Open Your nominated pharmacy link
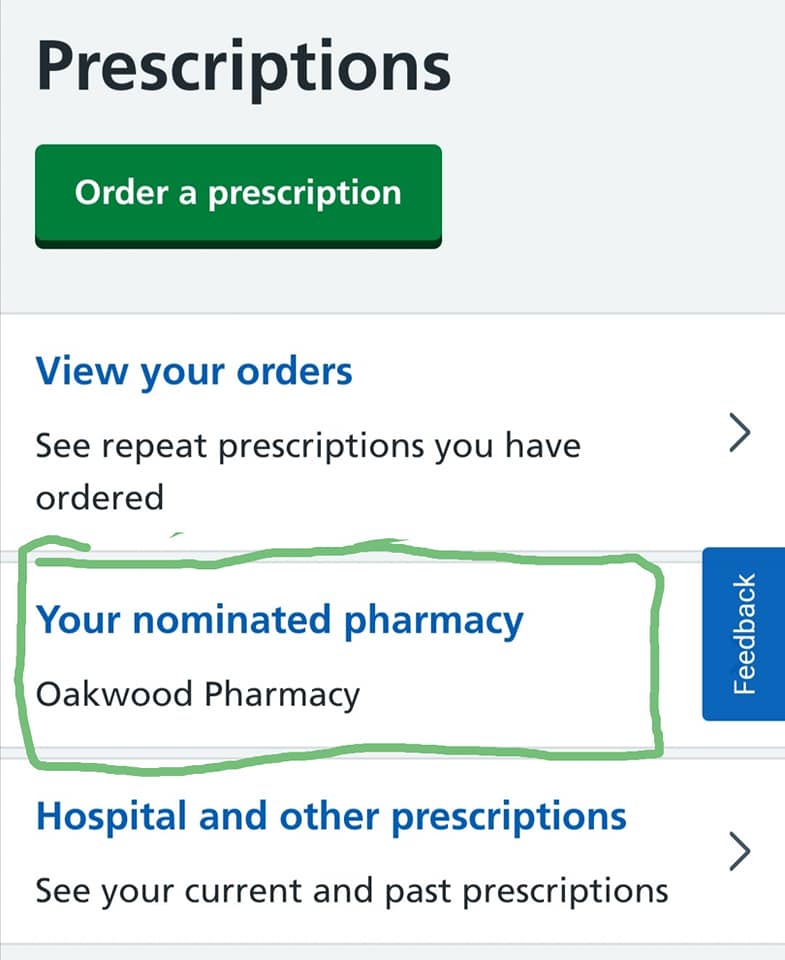This screenshot has height=960, width=785. [279, 620]
